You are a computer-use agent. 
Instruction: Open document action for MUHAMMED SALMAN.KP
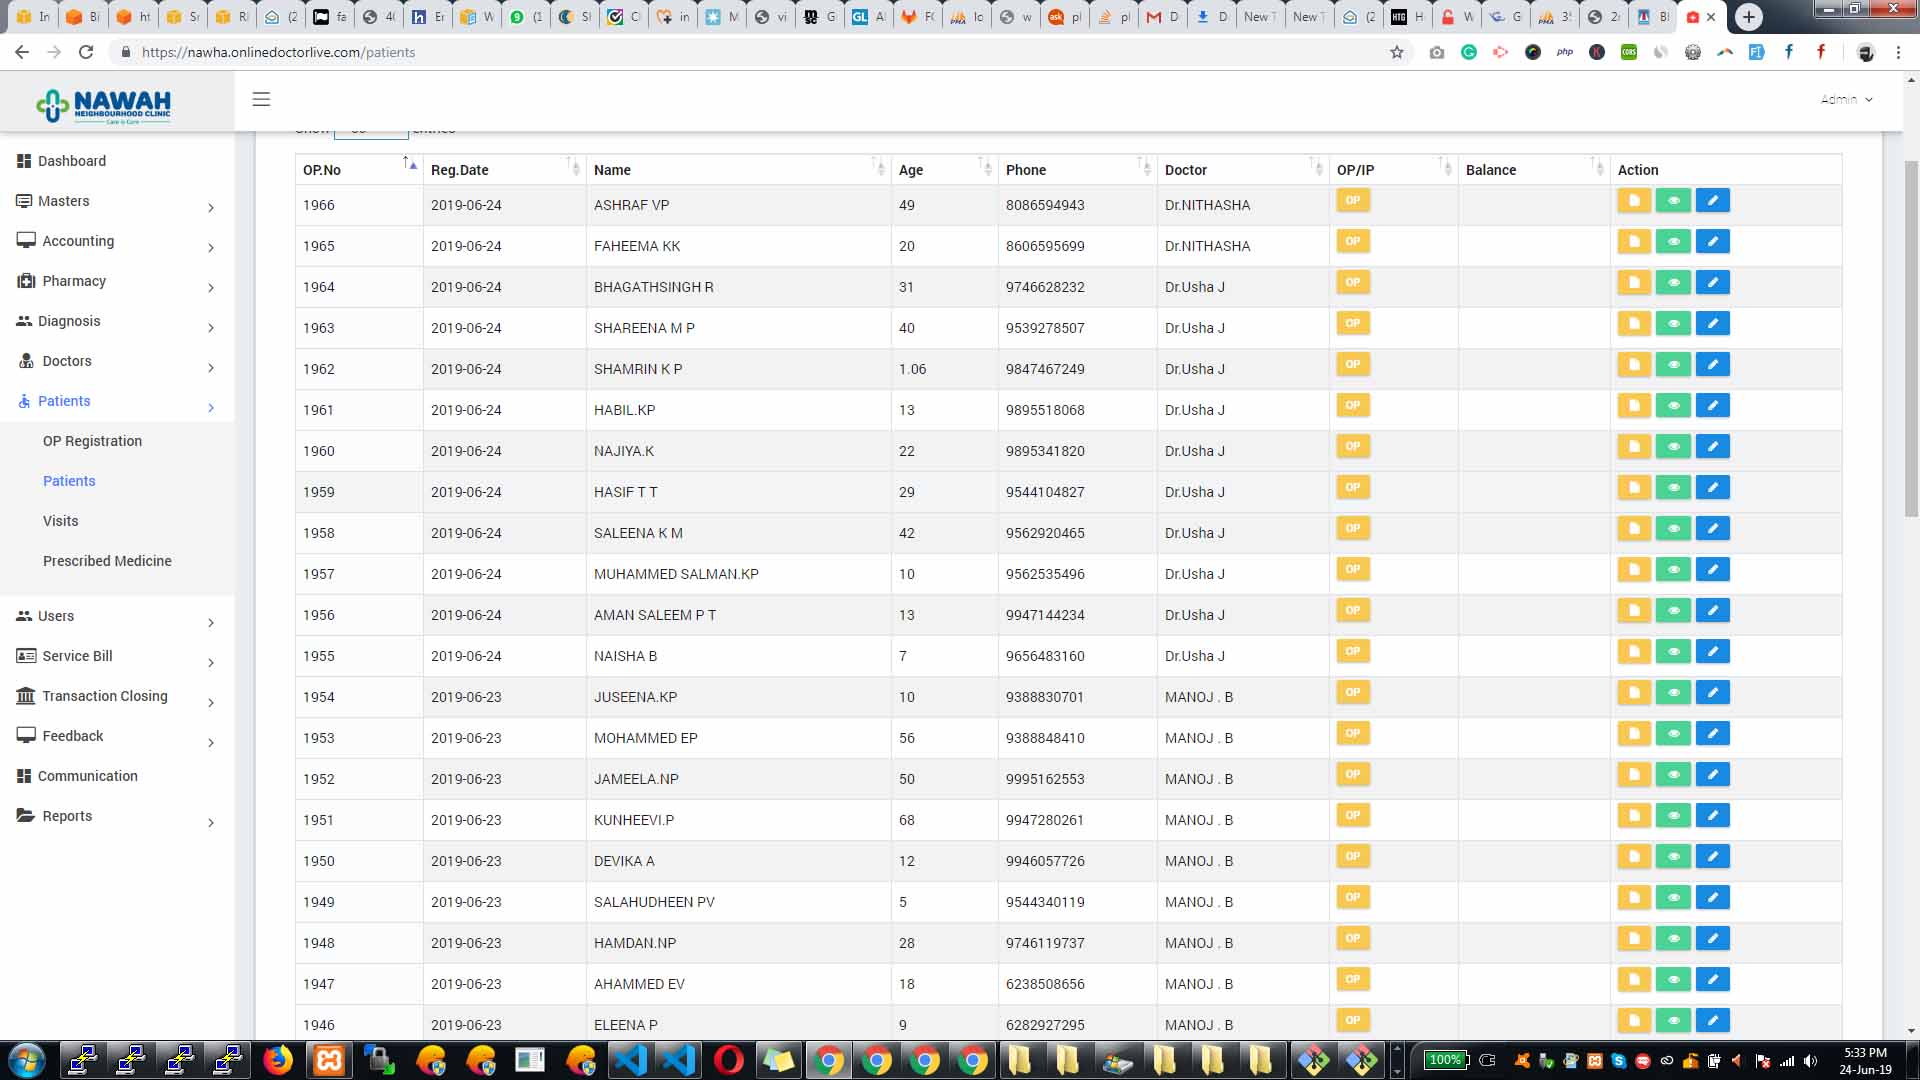pos(1634,570)
